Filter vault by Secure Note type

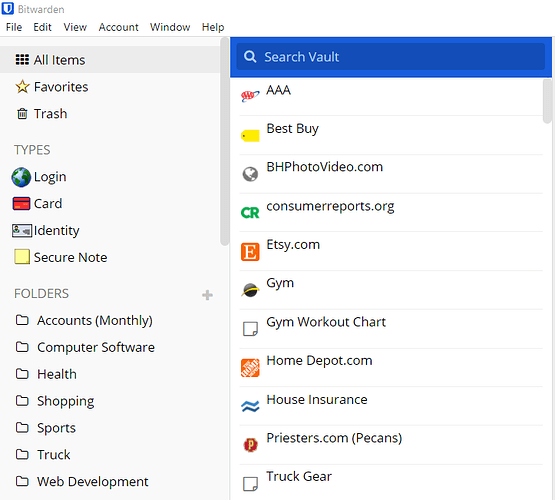point(70,257)
